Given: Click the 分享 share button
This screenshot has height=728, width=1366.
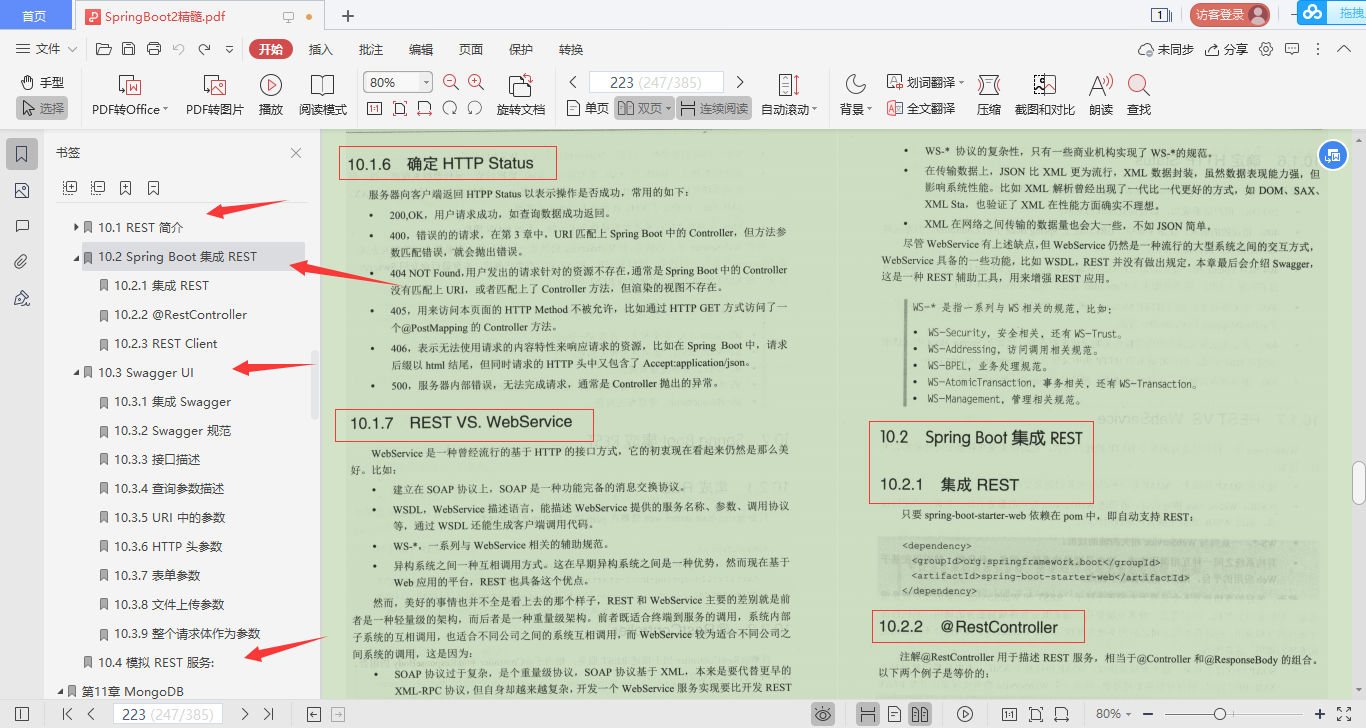Looking at the screenshot, I should point(1226,49).
